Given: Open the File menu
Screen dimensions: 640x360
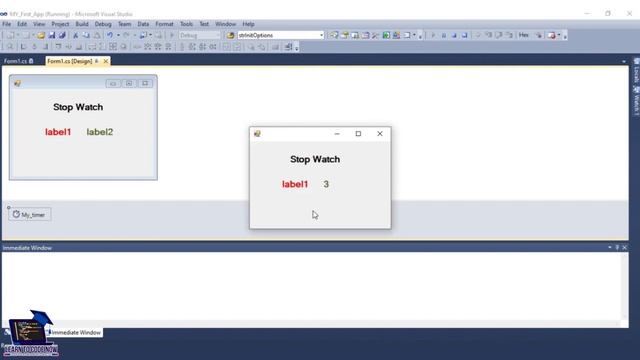Looking at the screenshot, I should click(7, 24).
